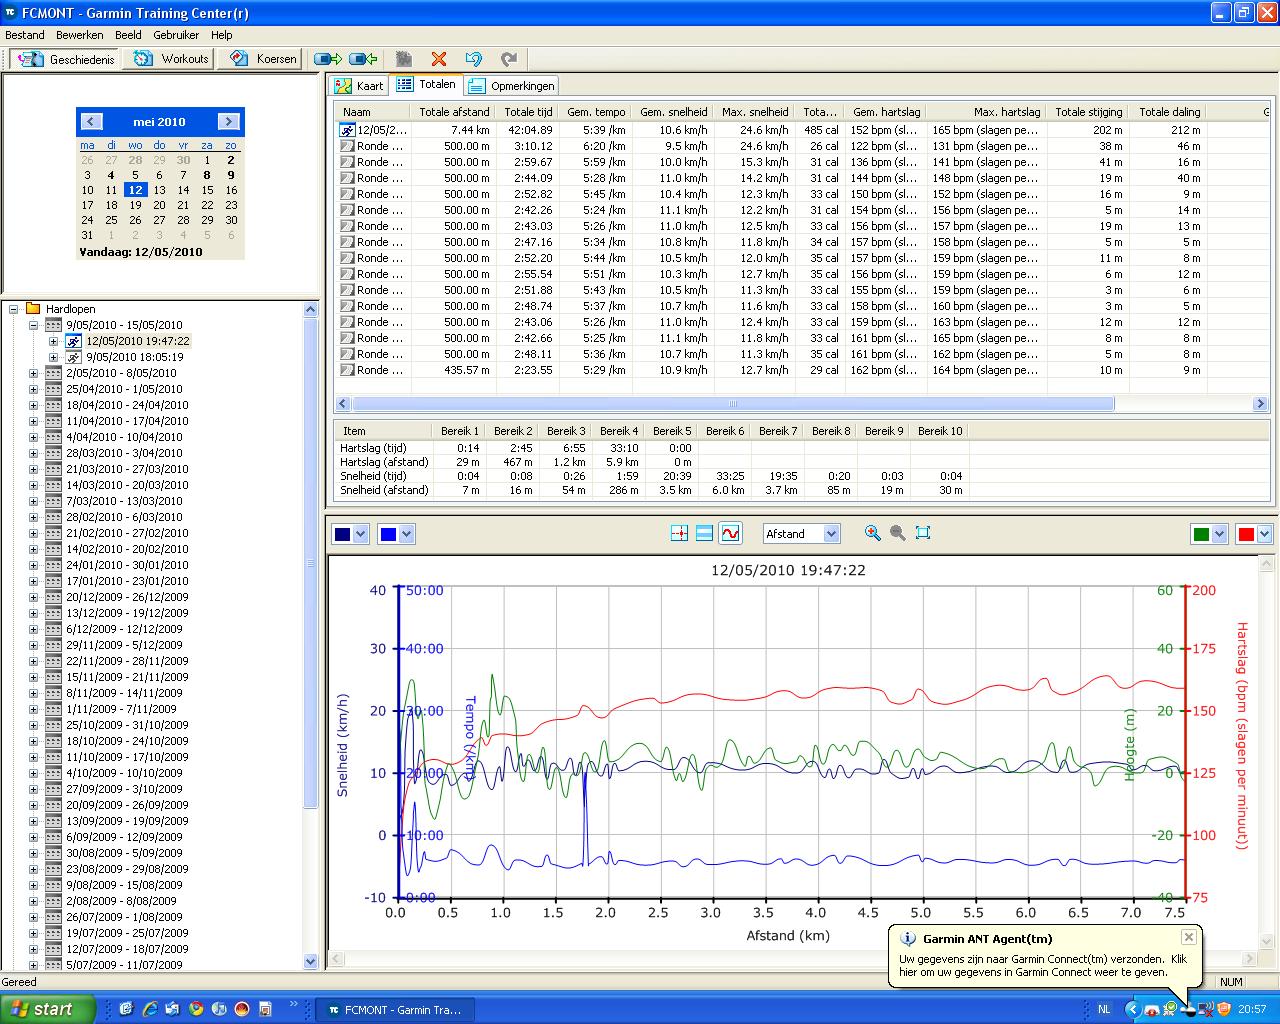Open the red heart rate series color dropdown

(1264, 534)
